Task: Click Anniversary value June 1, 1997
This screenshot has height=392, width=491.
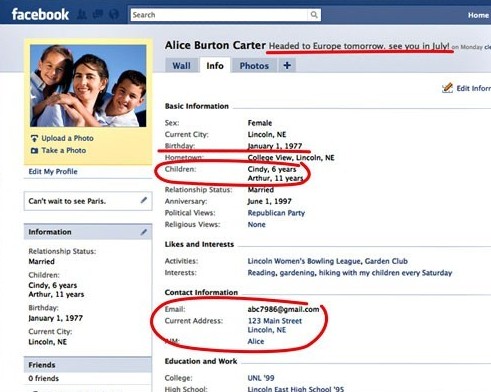Action: [270, 201]
